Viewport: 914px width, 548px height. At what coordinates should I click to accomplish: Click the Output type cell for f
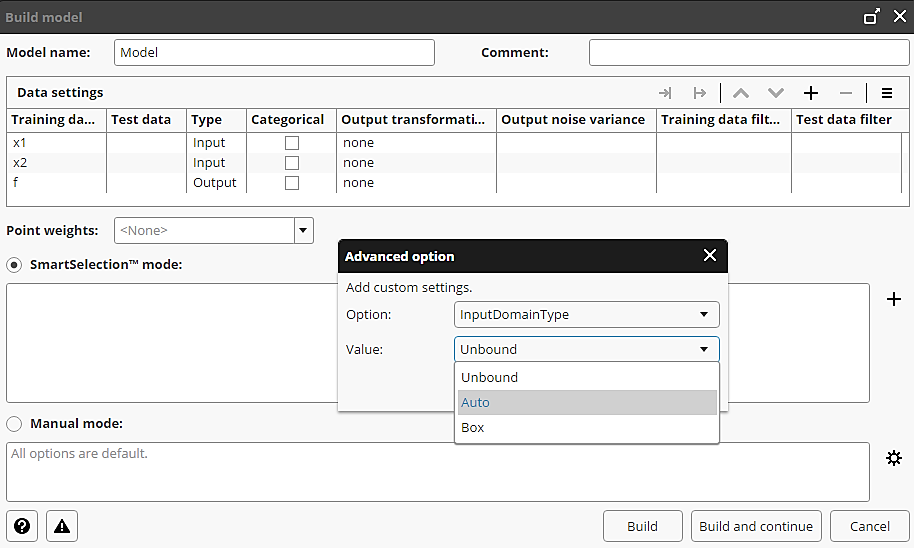[216, 182]
